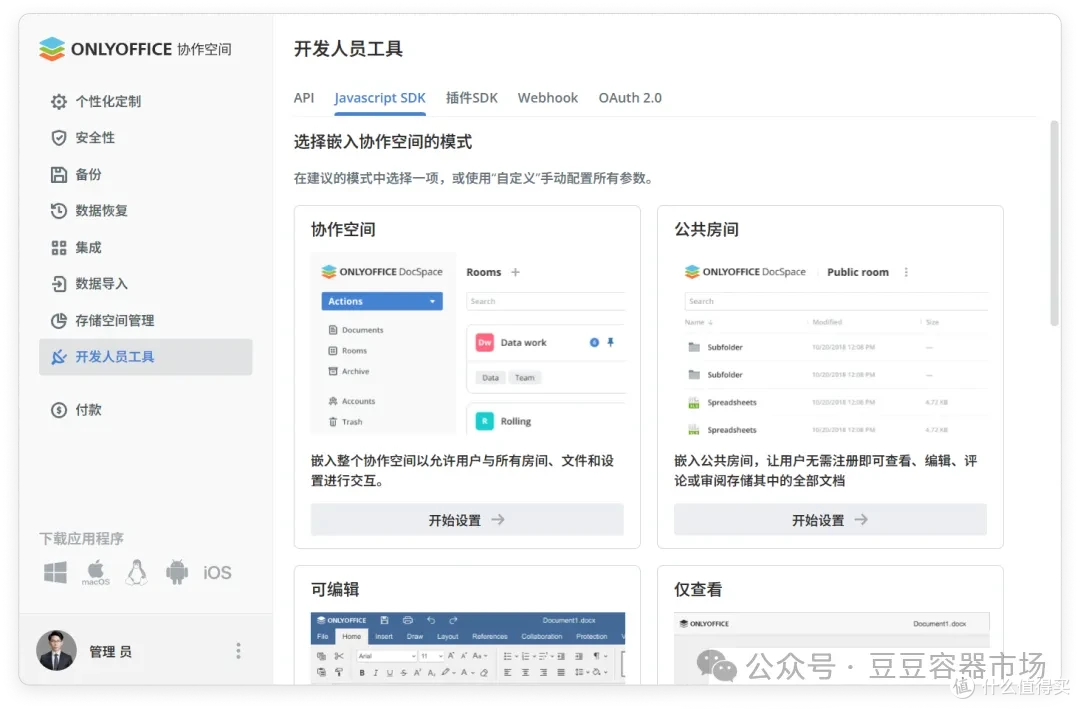Go to the 安全性 settings page
Screen dimensions: 1080x709
(x=95, y=138)
